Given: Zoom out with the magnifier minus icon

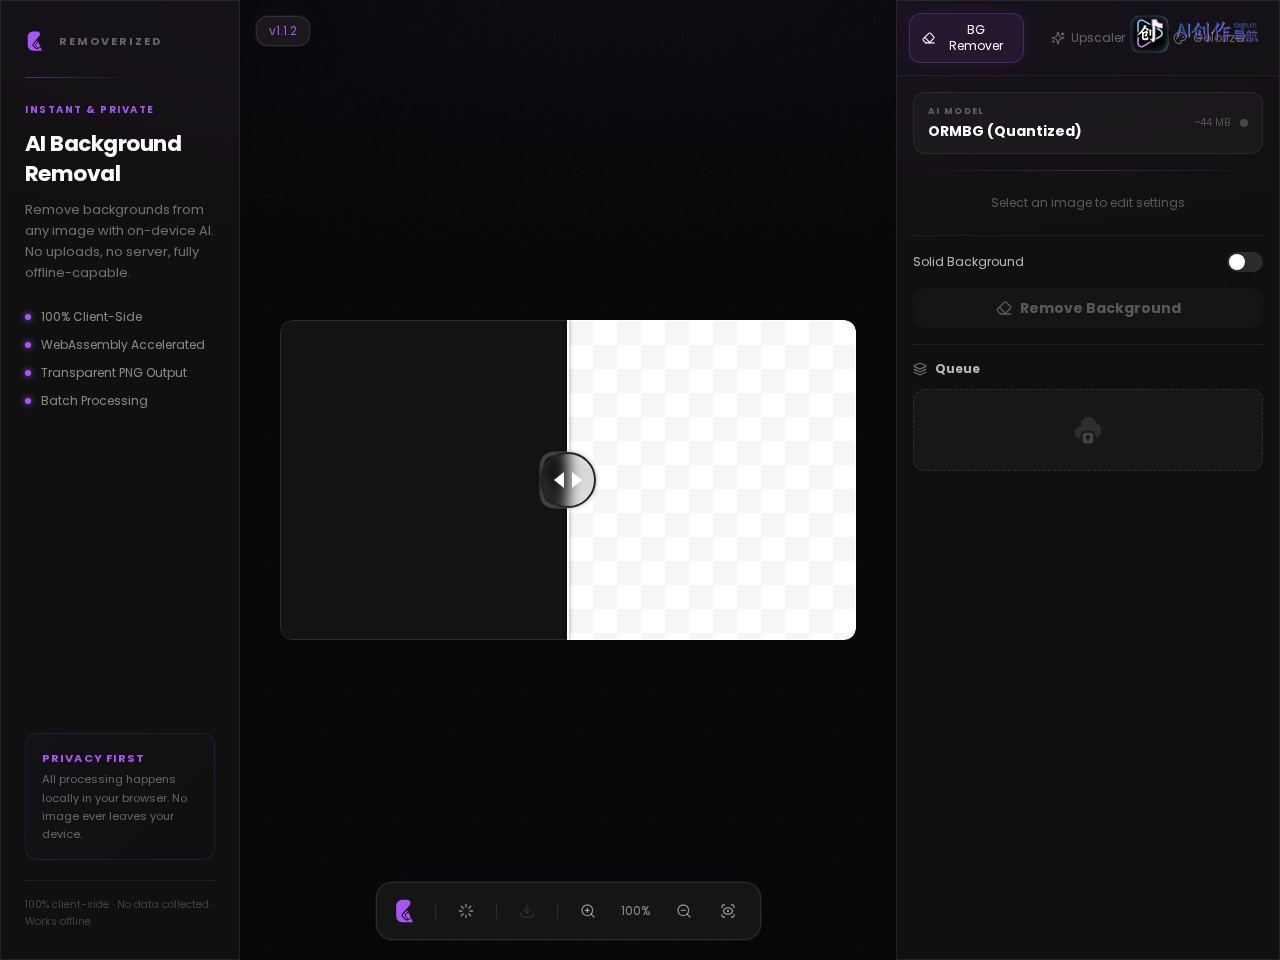Looking at the screenshot, I should pyautogui.click(x=684, y=911).
